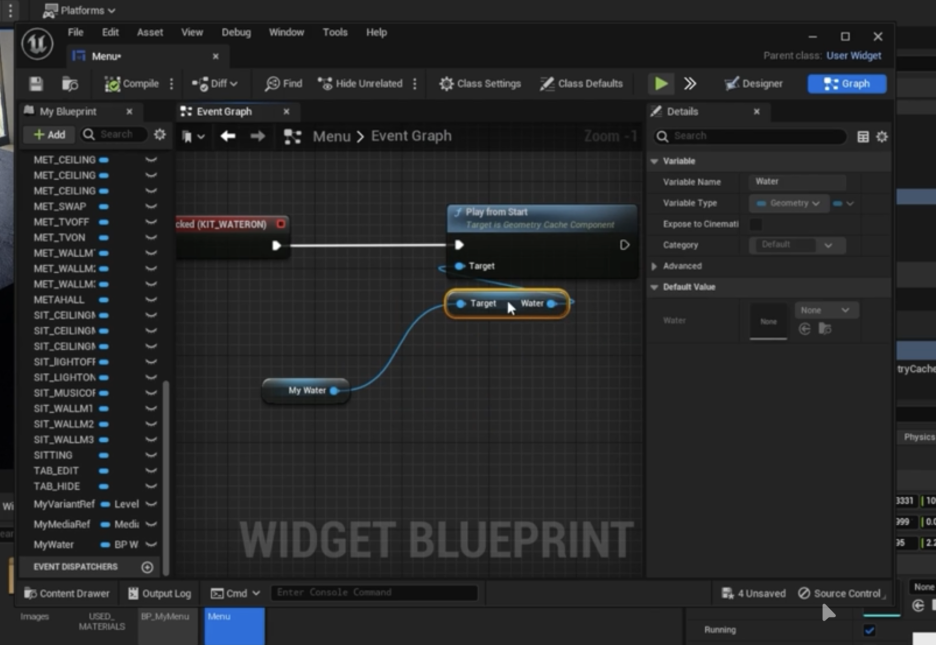The width and height of the screenshot is (936, 645).
Task: Open the Diff dropdown
Action: (215, 84)
